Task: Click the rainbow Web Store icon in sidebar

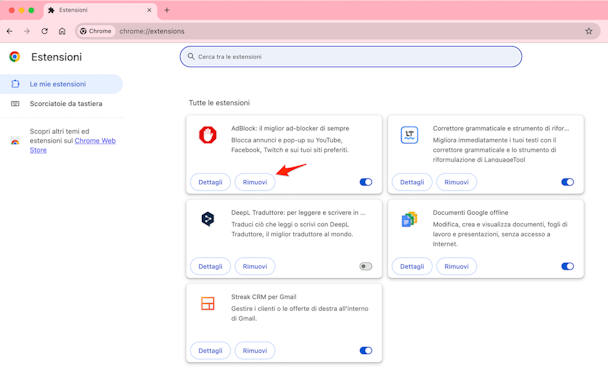Action: pyautogui.click(x=15, y=141)
